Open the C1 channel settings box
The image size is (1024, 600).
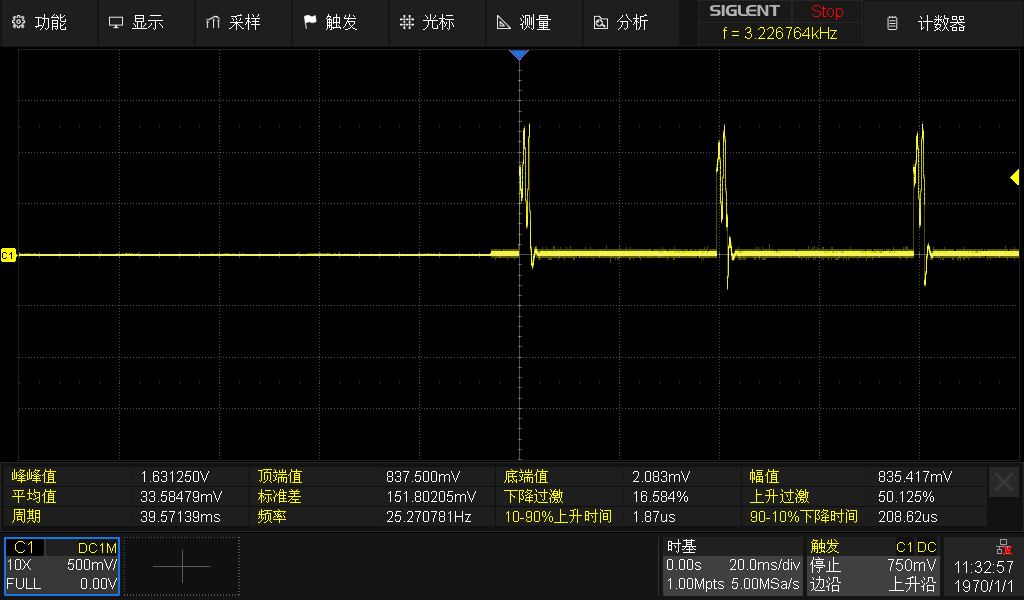62,566
